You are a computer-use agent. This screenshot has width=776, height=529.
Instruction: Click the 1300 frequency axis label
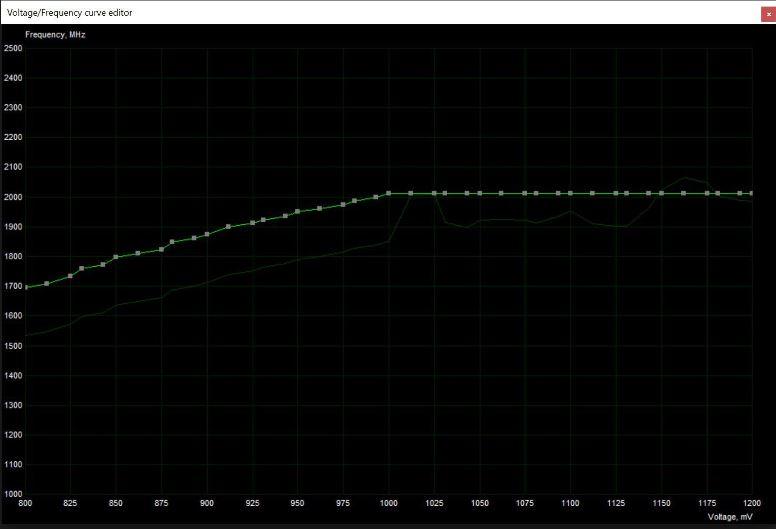[x=13, y=405]
